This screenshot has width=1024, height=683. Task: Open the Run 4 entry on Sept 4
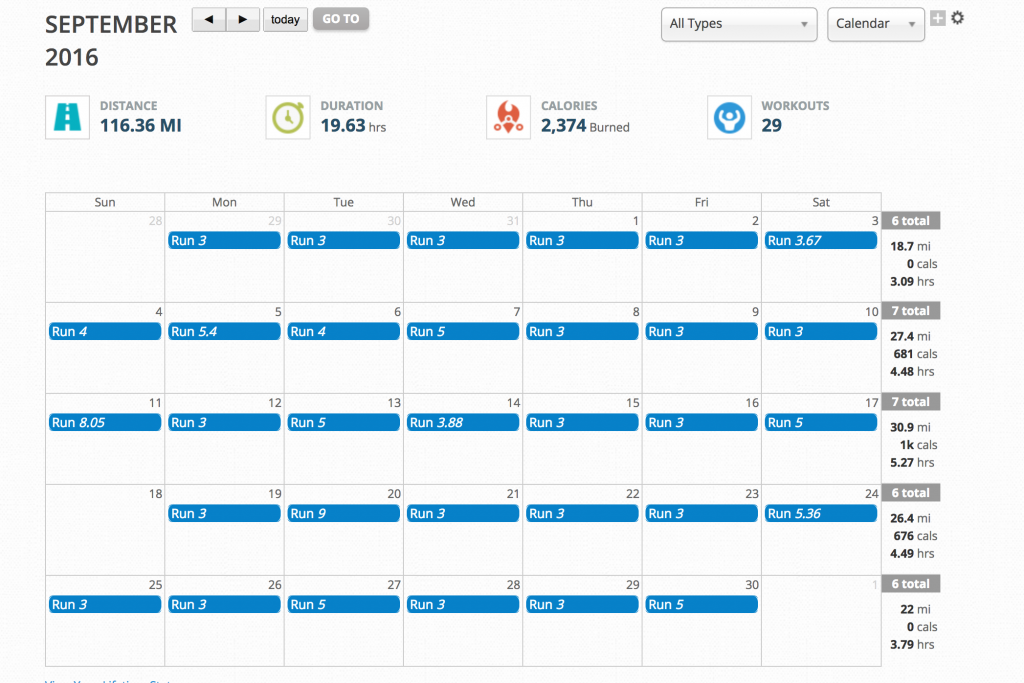pos(104,331)
